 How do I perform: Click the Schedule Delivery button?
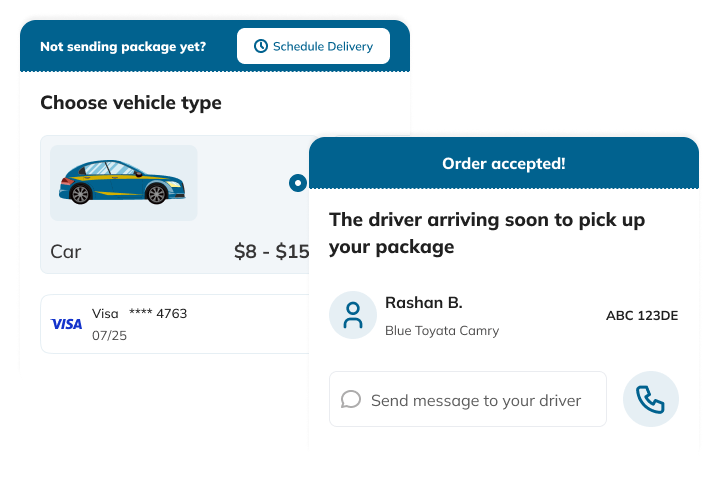(x=313, y=46)
